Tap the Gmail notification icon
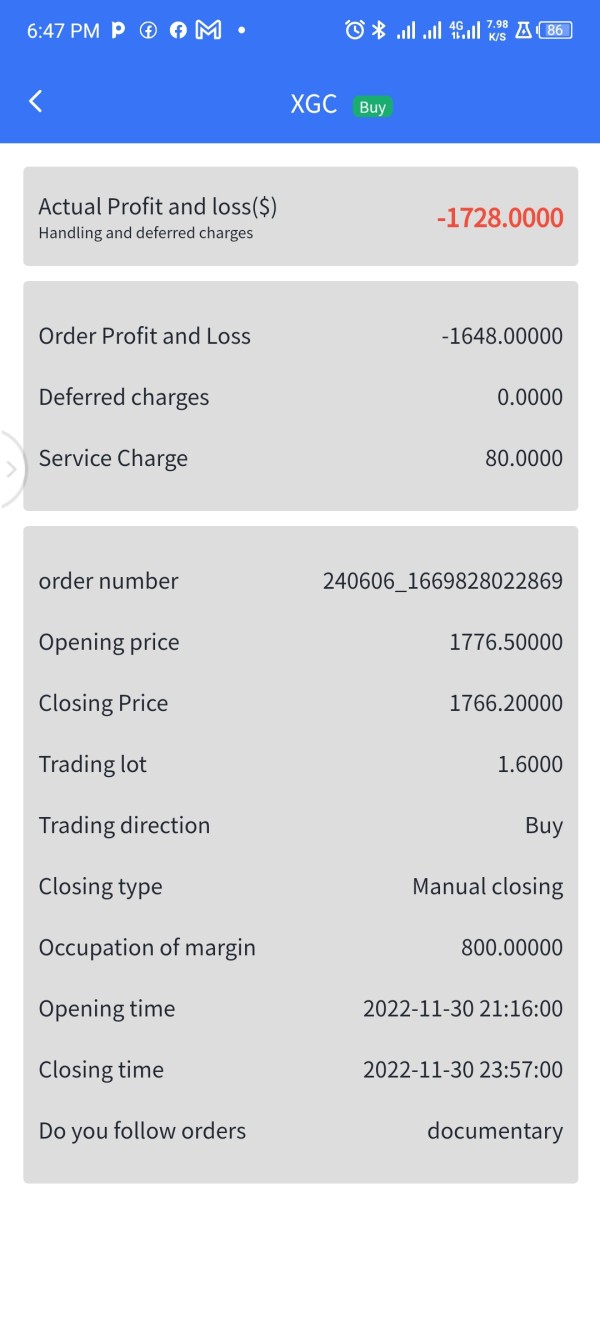Viewport: 600px width, 1333px height. pos(208,30)
